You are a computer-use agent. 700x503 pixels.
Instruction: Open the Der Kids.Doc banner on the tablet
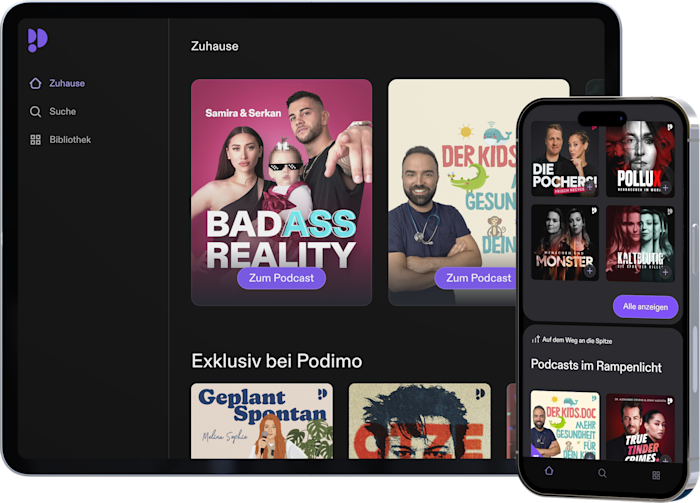453,192
